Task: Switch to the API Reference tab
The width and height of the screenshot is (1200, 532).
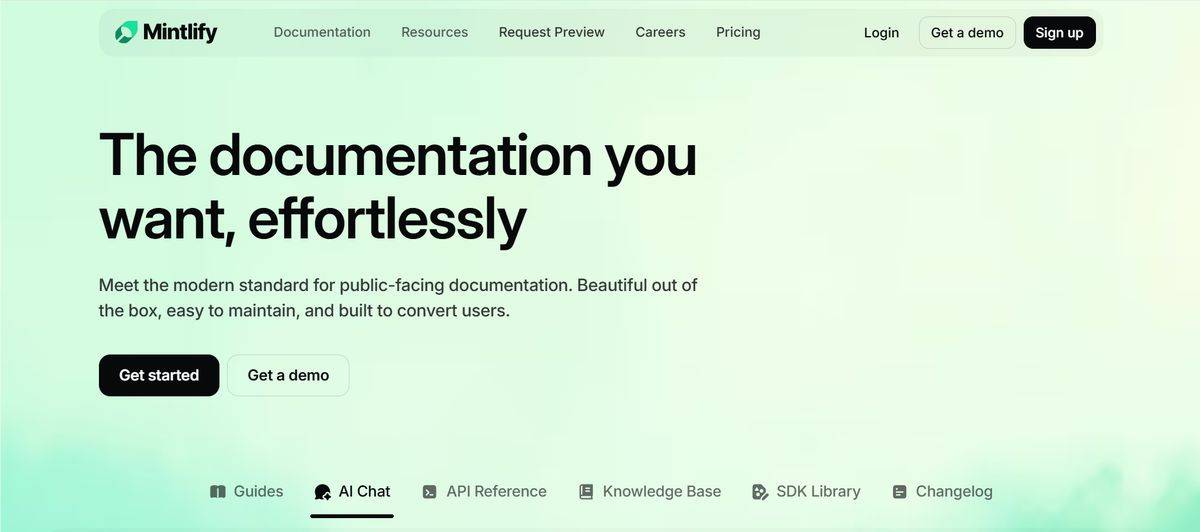Action: [x=485, y=491]
